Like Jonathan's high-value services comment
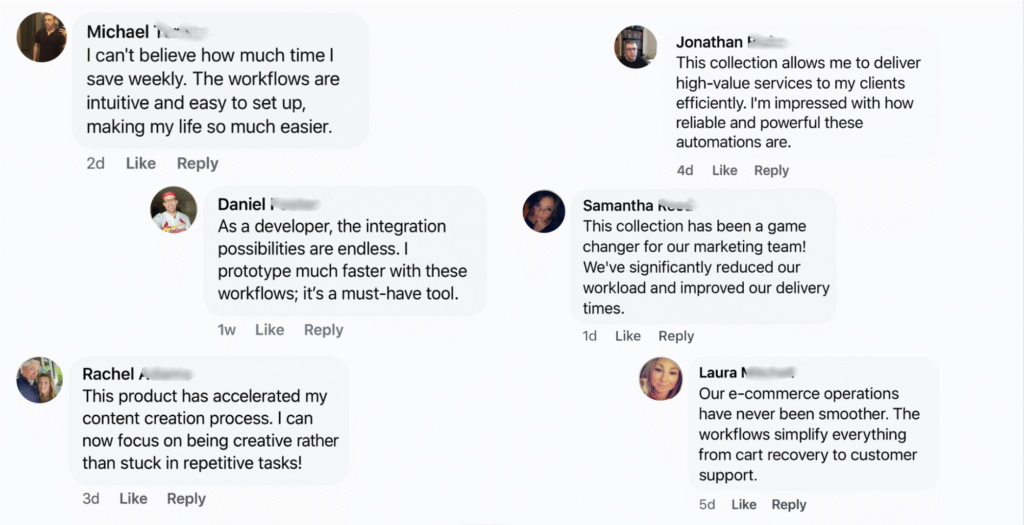 (x=724, y=170)
